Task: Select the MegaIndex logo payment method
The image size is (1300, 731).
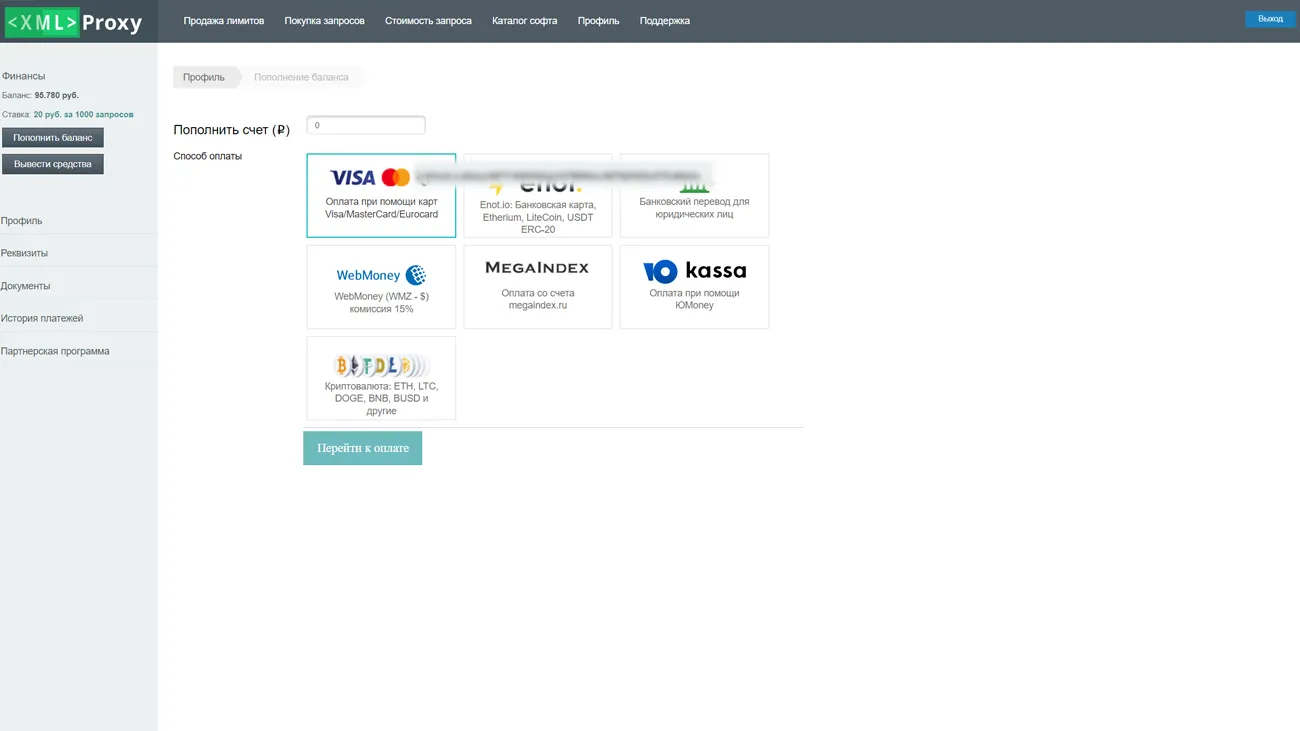Action: coord(537,268)
